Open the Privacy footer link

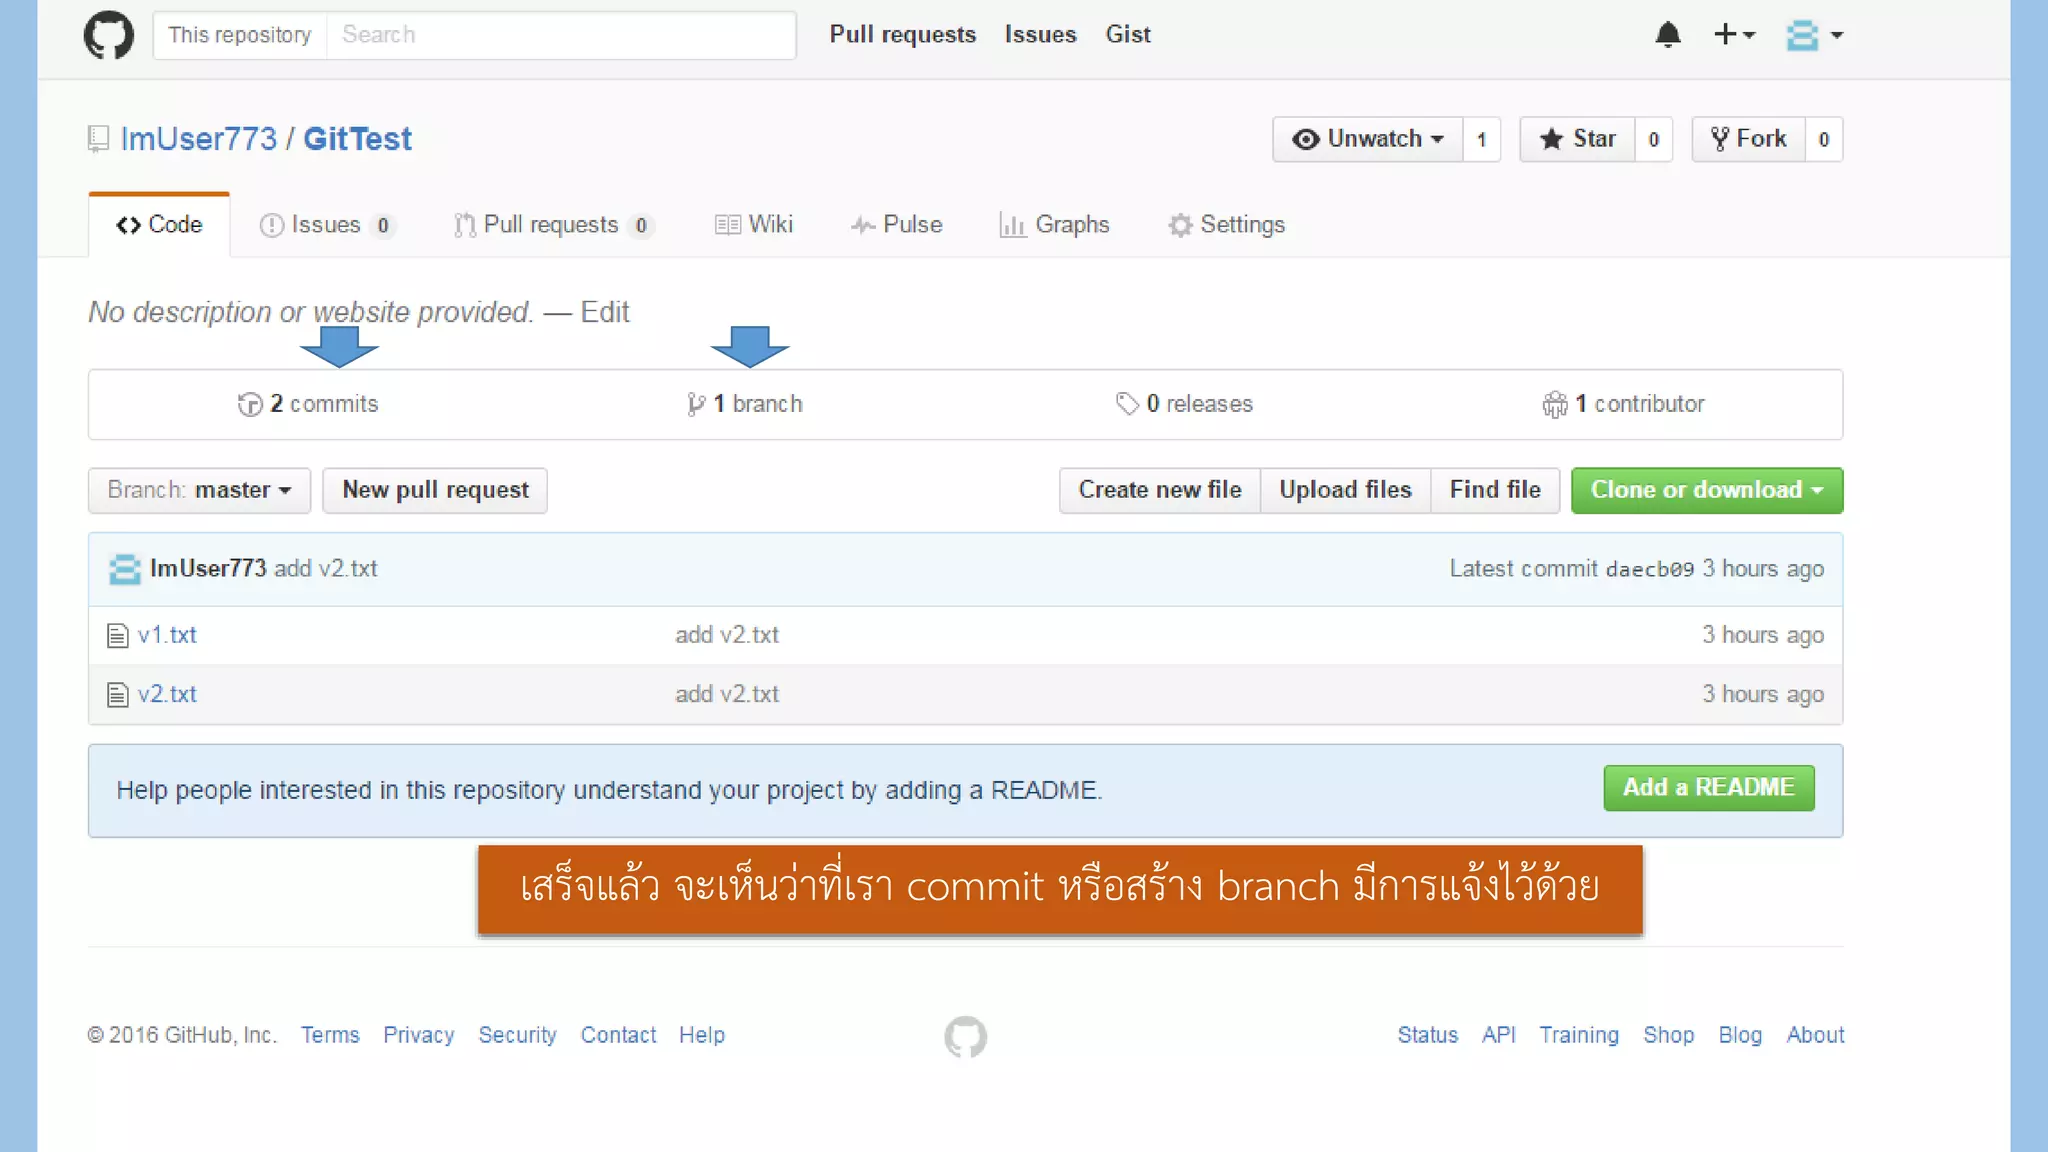[x=419, y=1035]
